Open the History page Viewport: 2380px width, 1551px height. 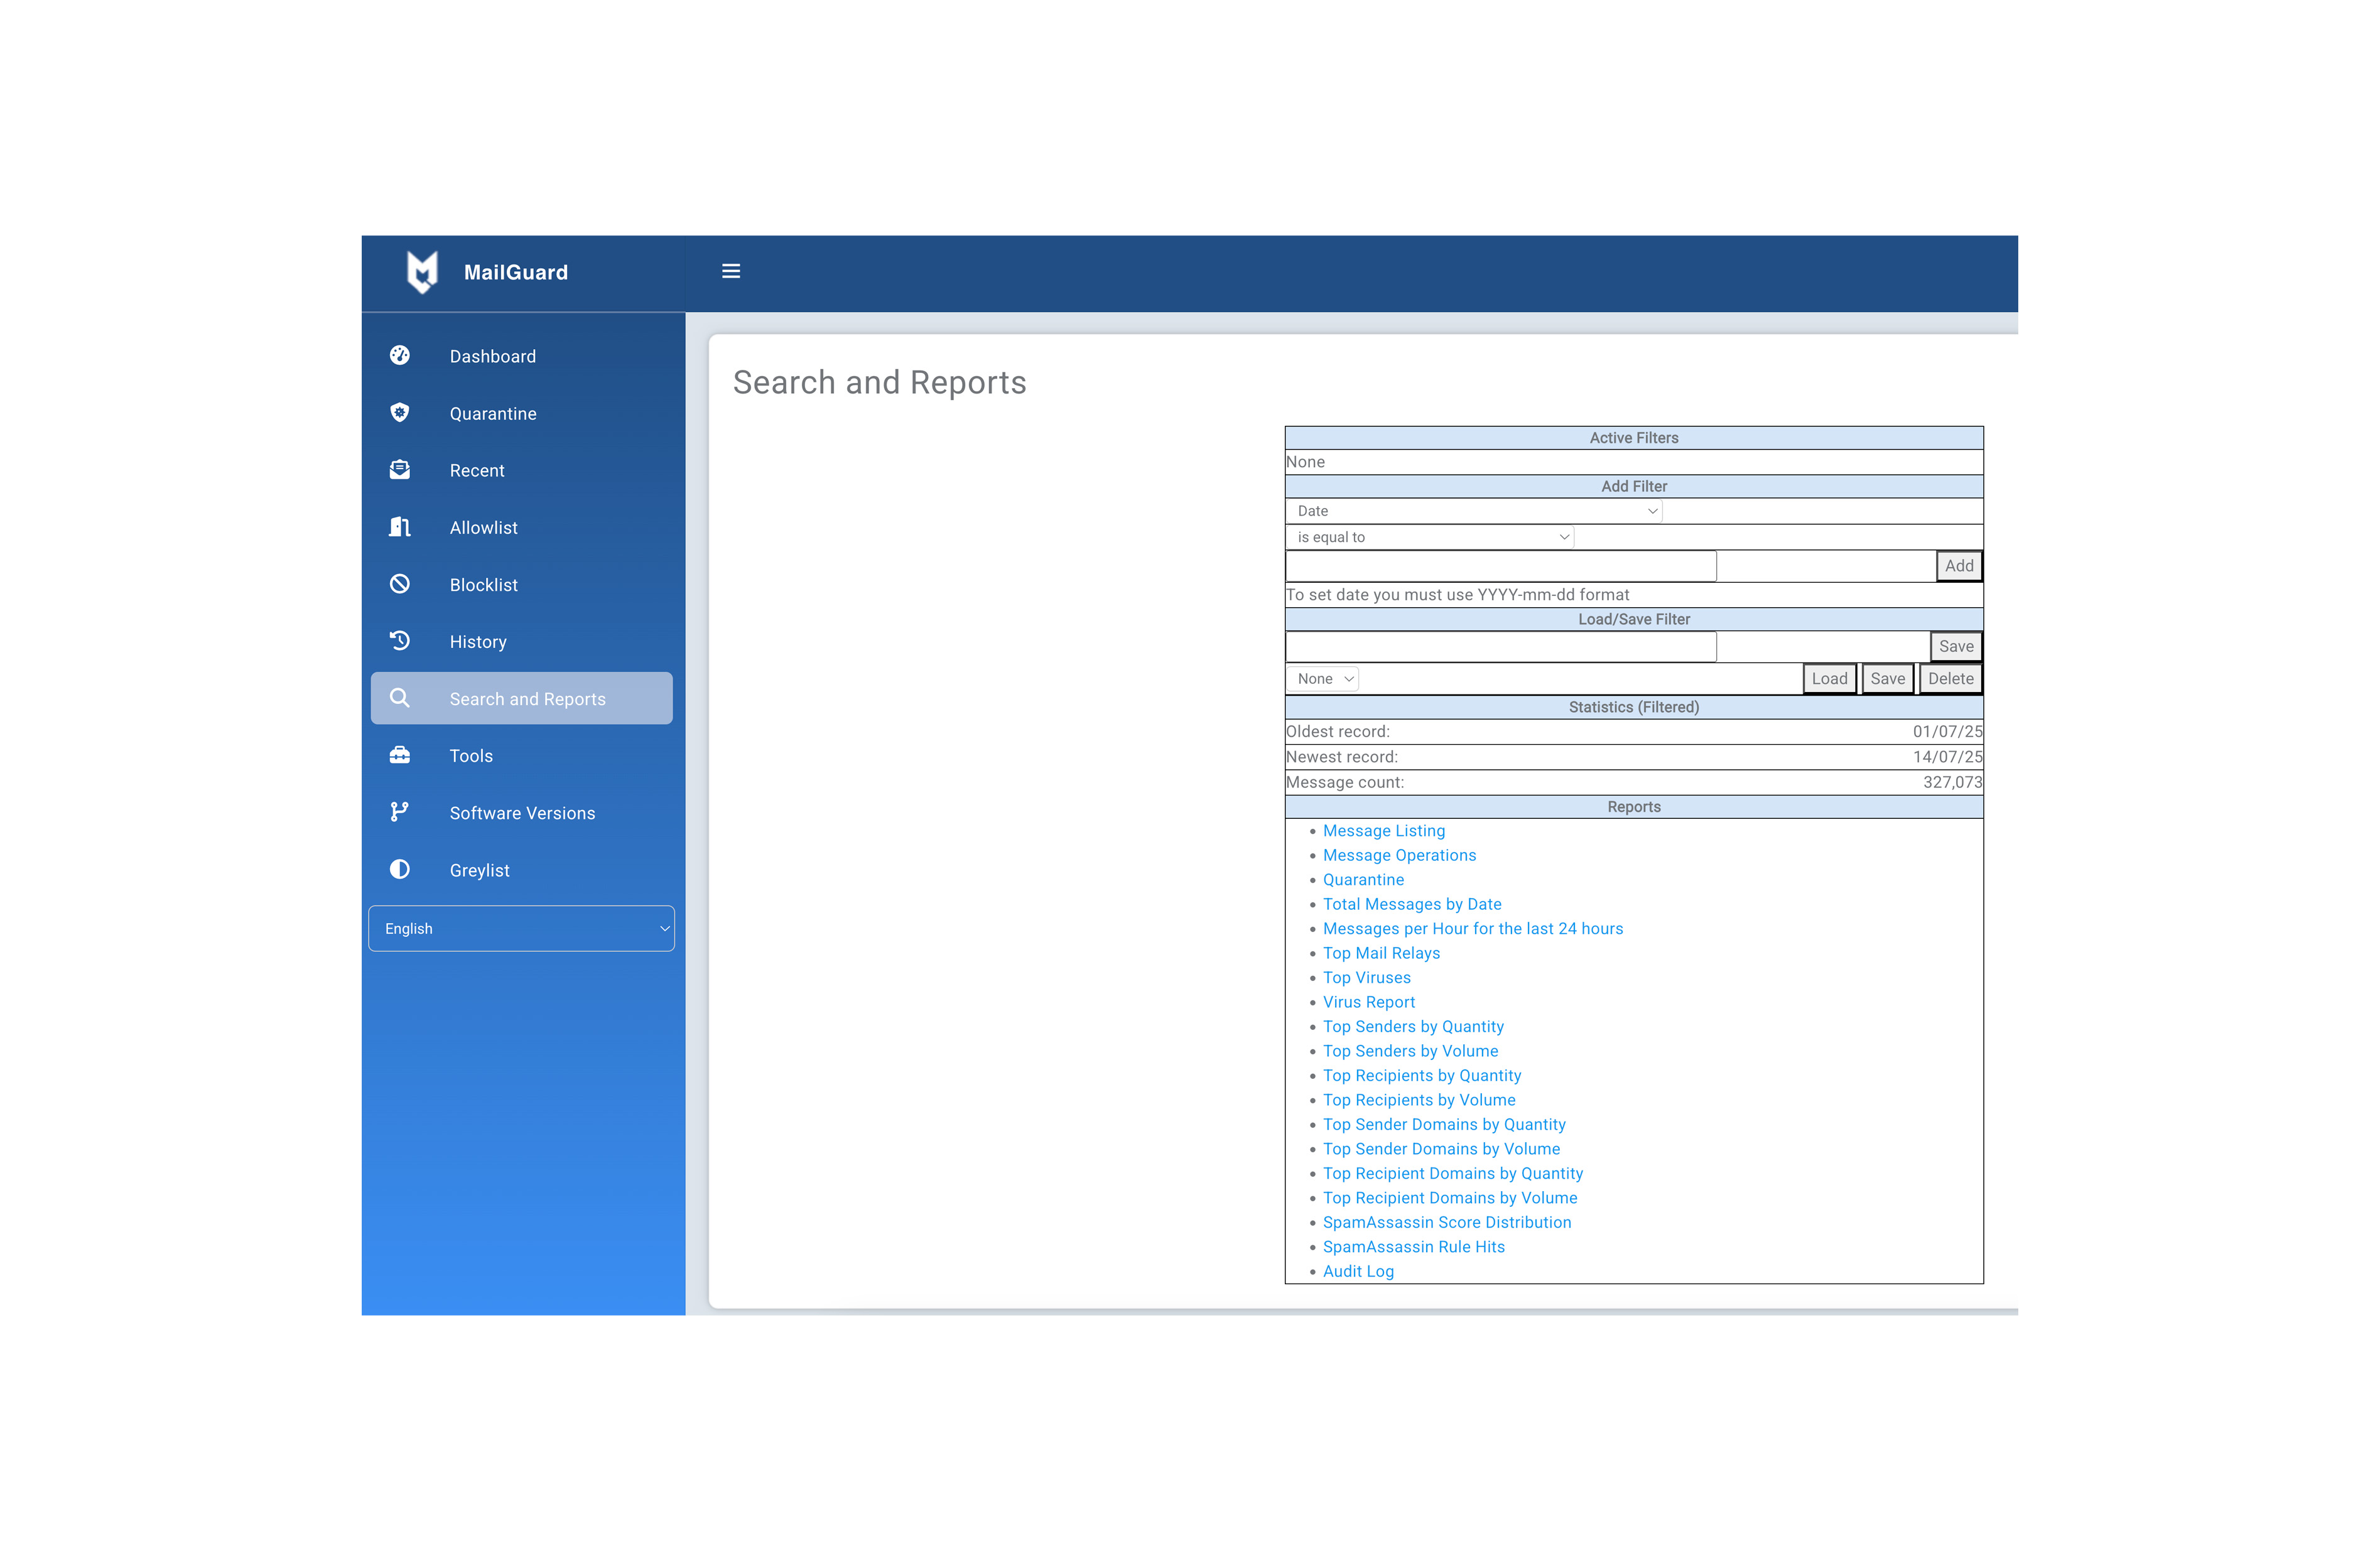(x=522, y=641)
